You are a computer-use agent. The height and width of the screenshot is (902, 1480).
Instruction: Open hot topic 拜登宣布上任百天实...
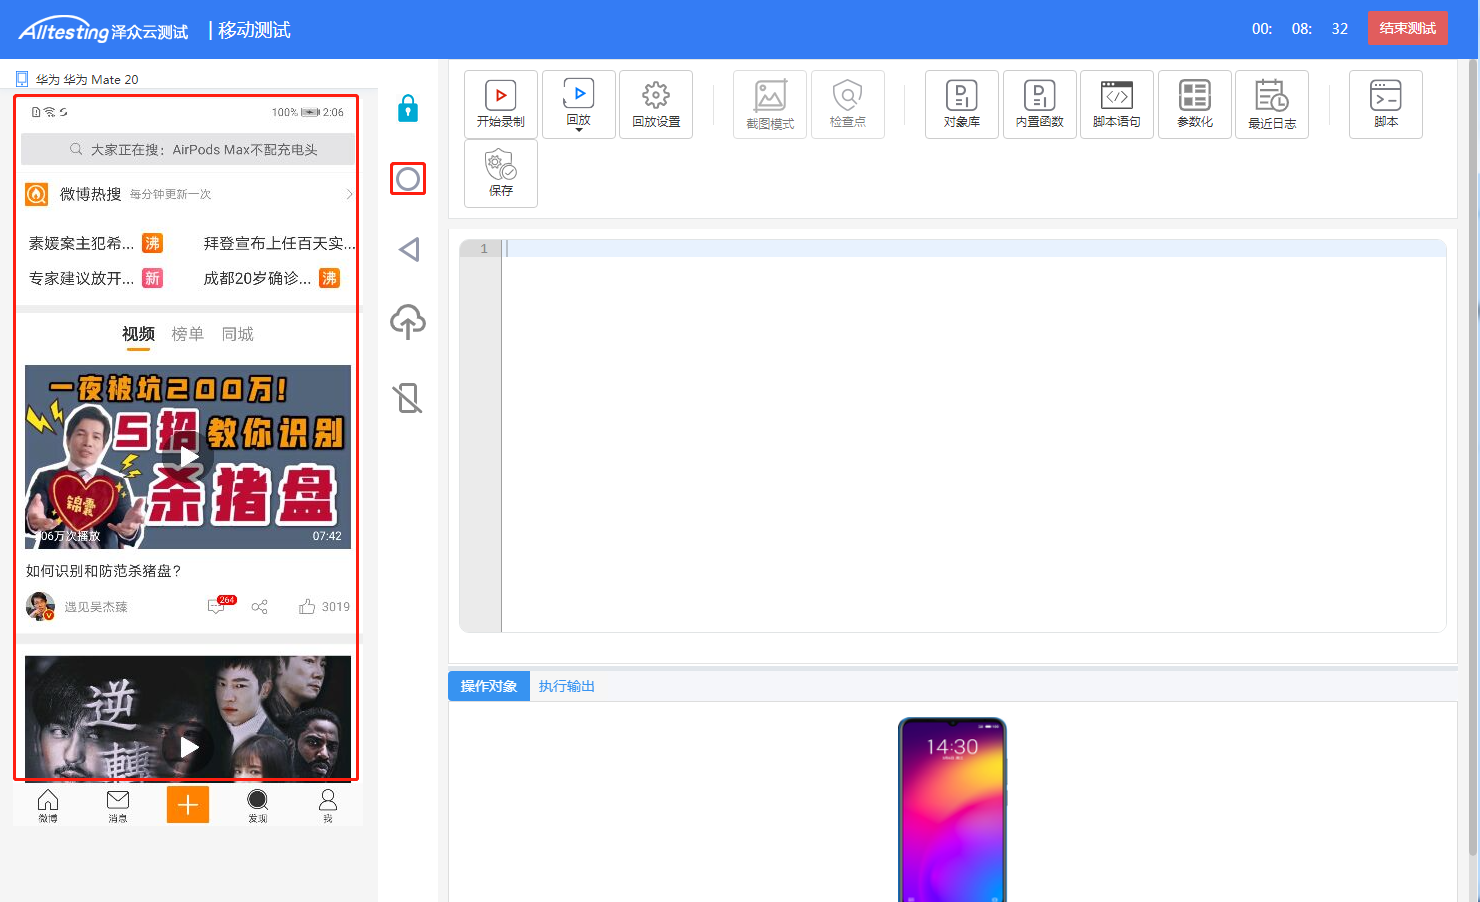279,243
